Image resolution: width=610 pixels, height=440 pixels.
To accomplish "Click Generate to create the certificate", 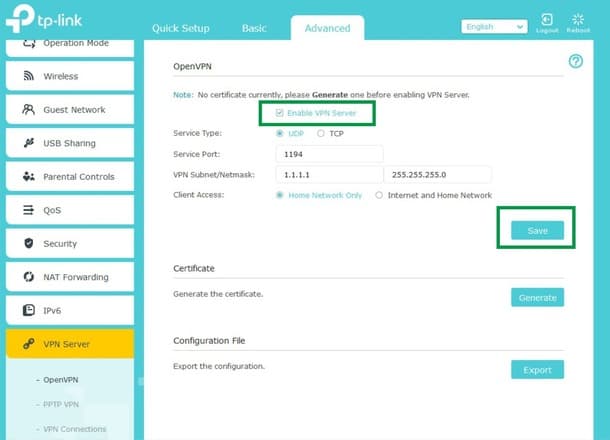I will pos(537,298).
